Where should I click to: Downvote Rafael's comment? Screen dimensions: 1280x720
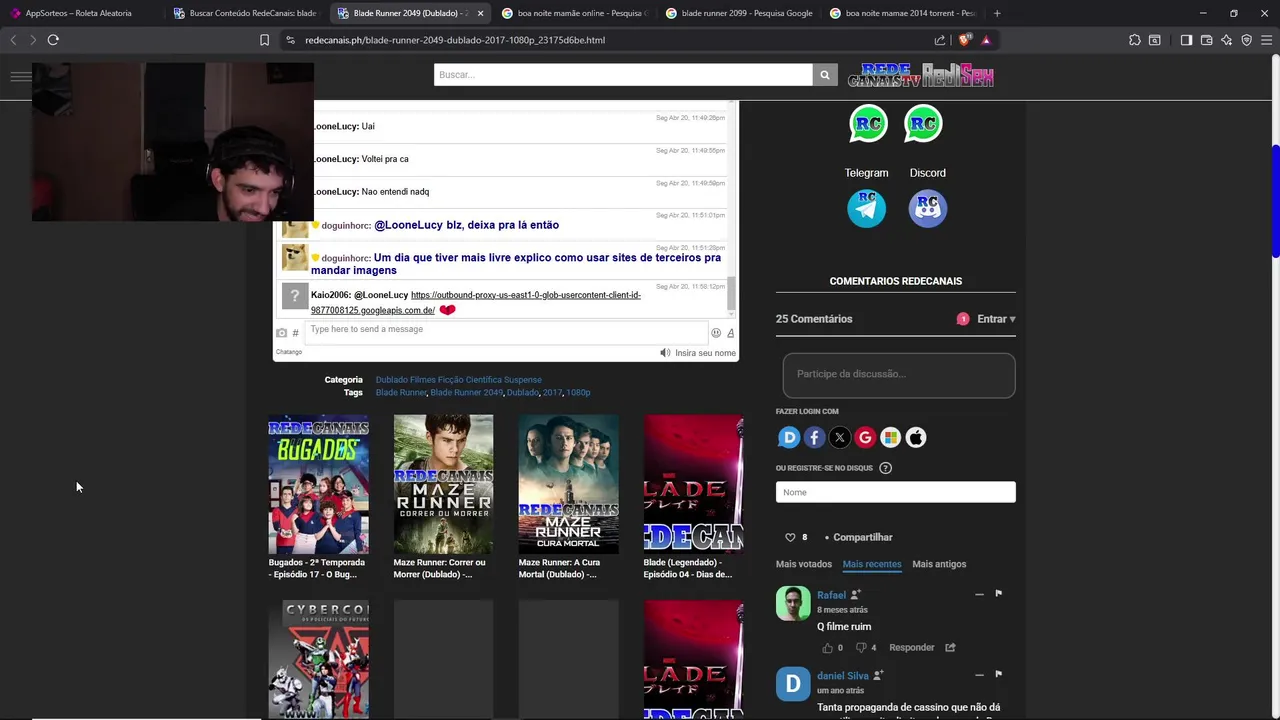pos(861,647)
